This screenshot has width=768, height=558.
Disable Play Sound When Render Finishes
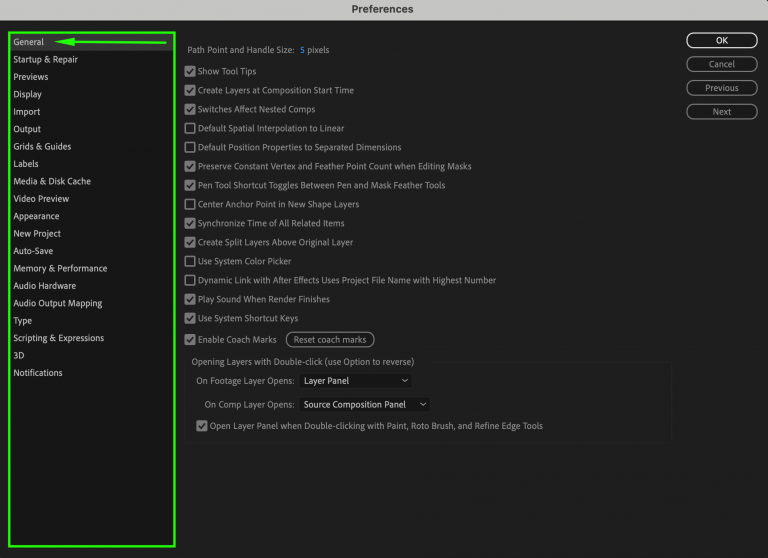(x=191, y=300)
